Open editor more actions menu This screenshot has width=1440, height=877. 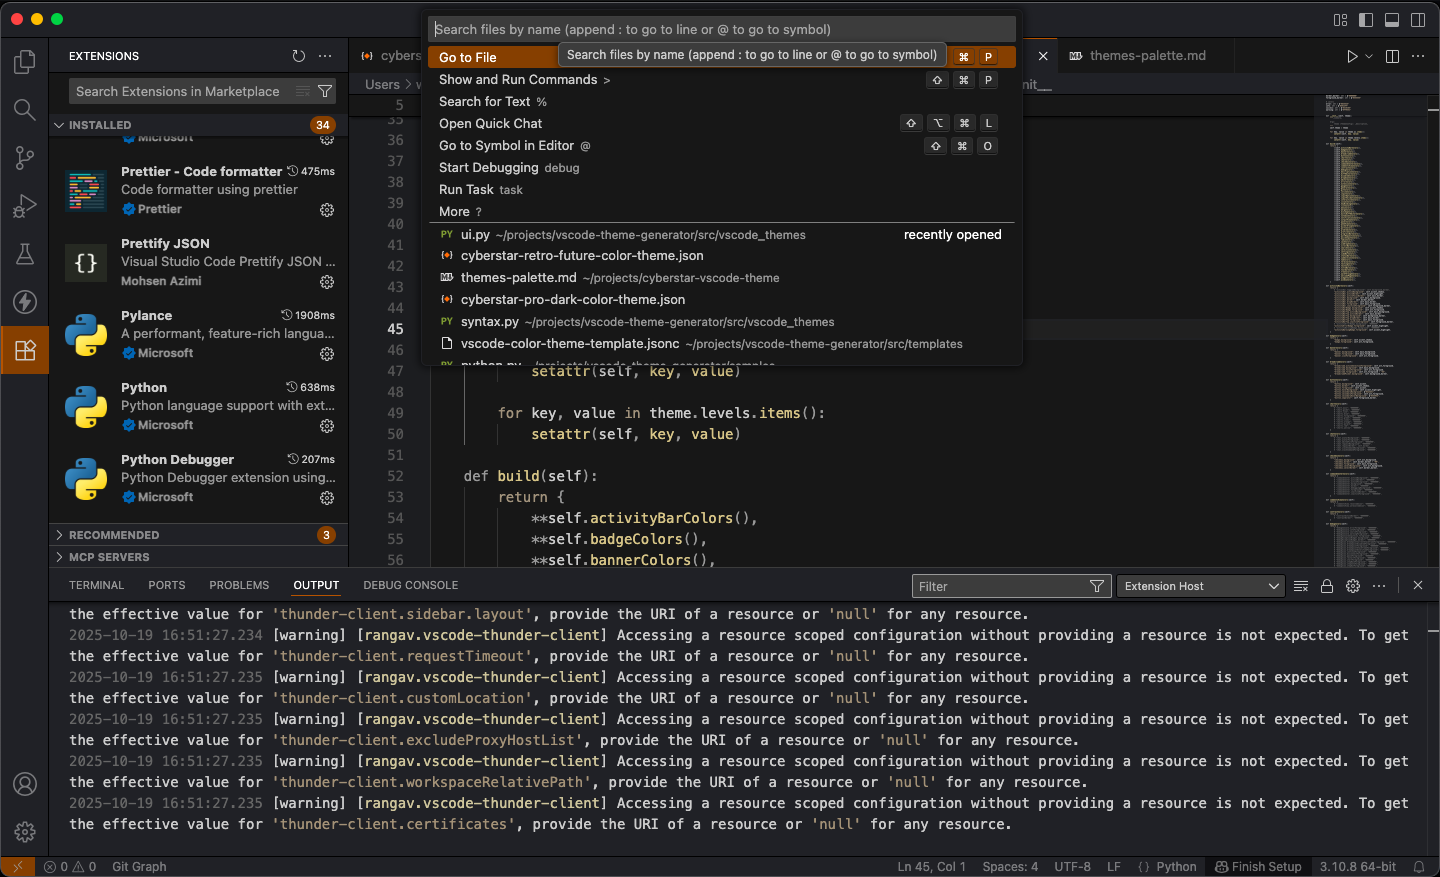(1418, 56)
